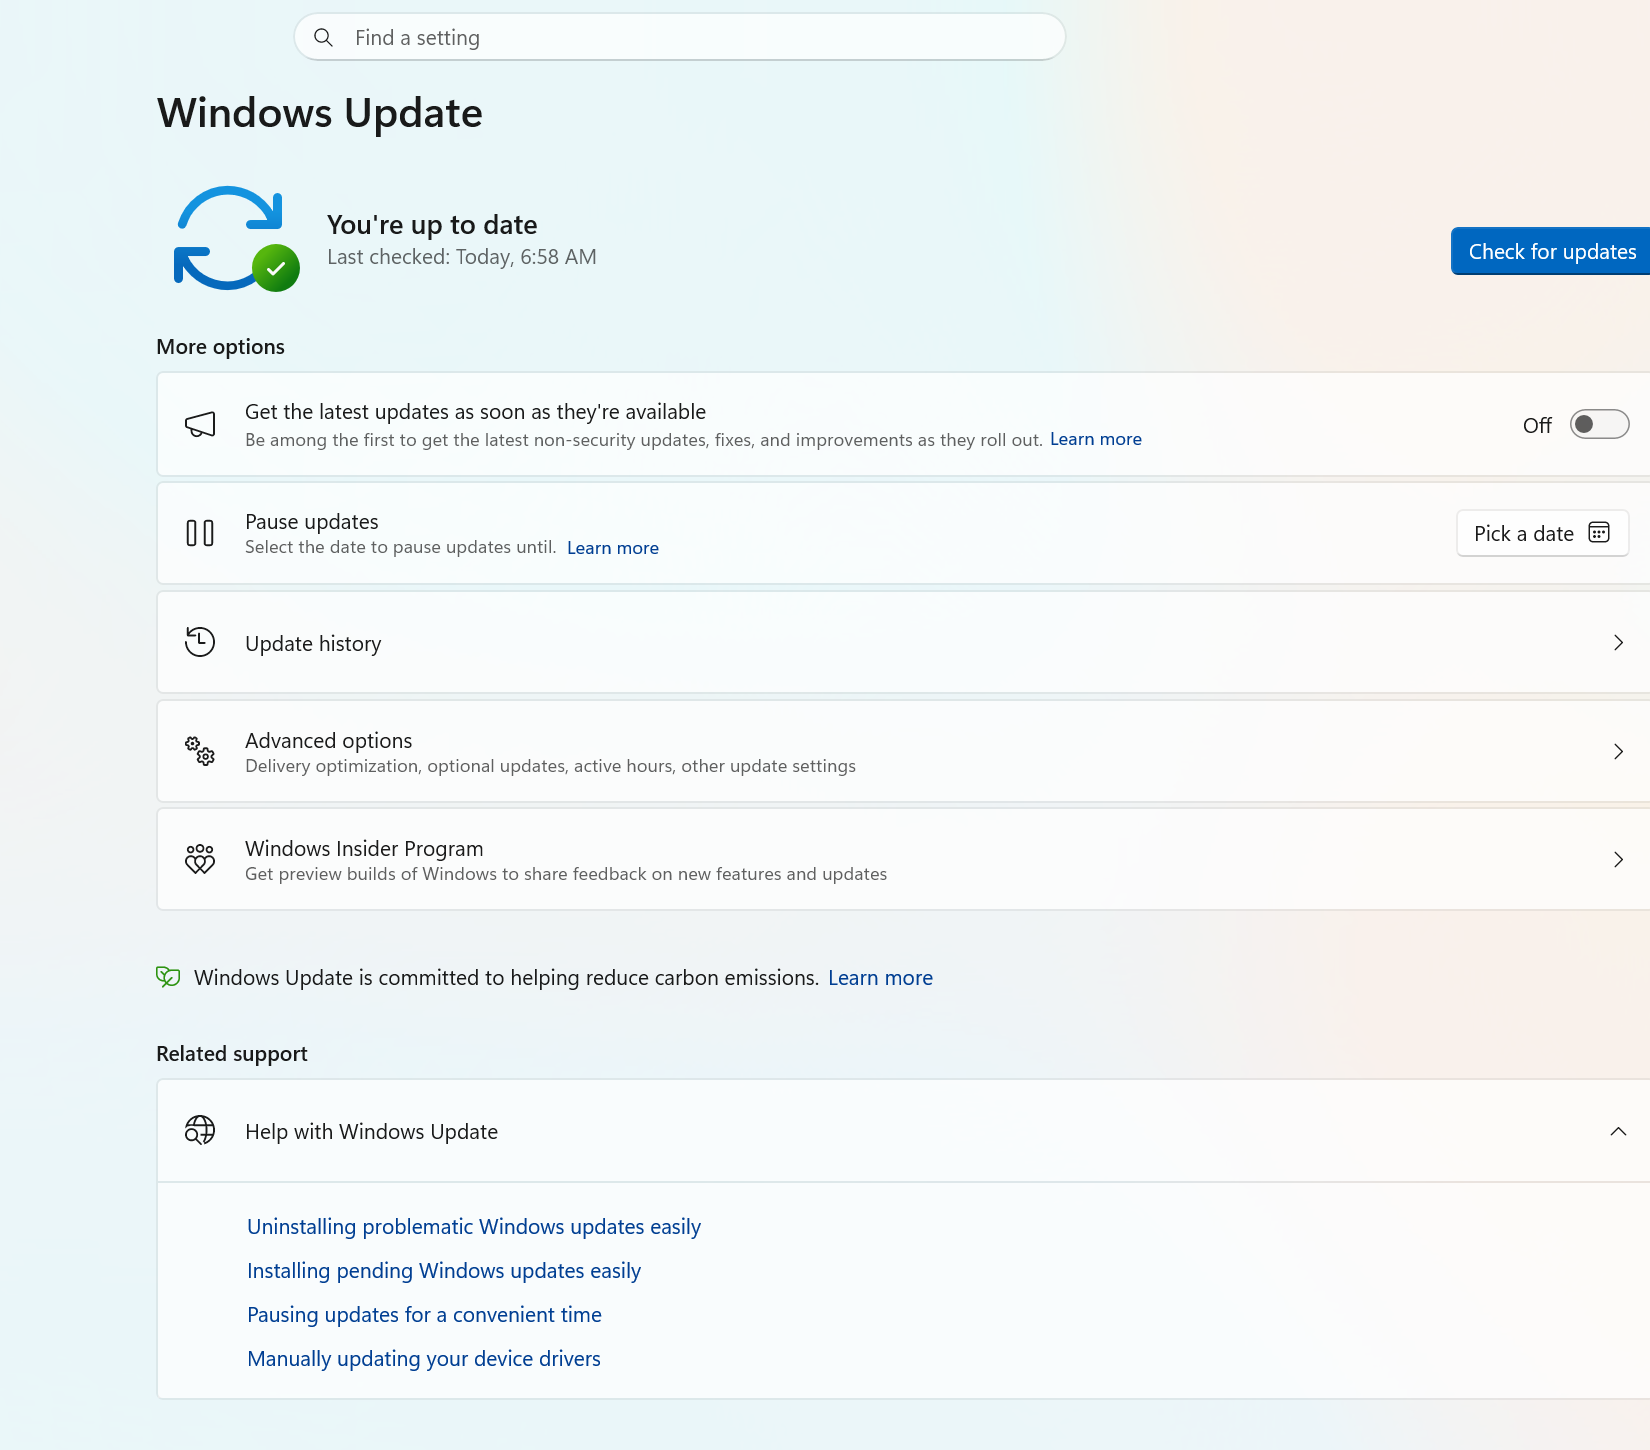
Task: Click the pause icon beside Pause updates
Action: (200, 533)
